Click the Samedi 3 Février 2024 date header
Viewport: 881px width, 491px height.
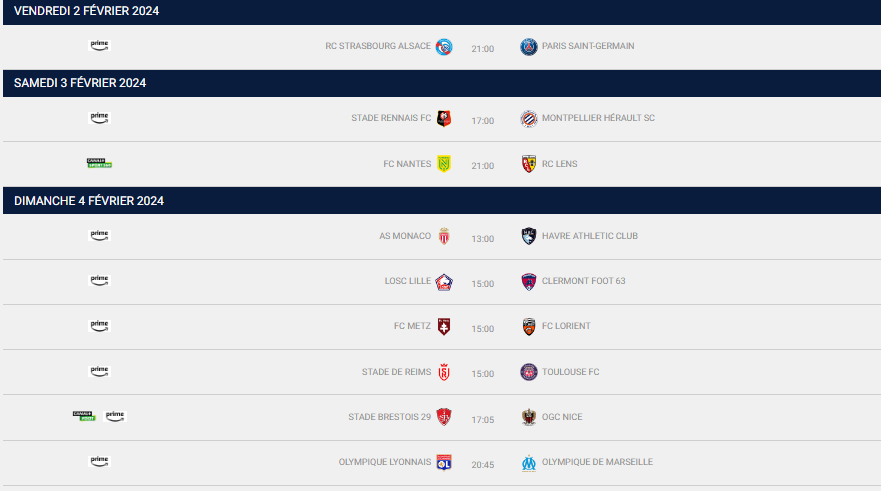click(80, 83)
